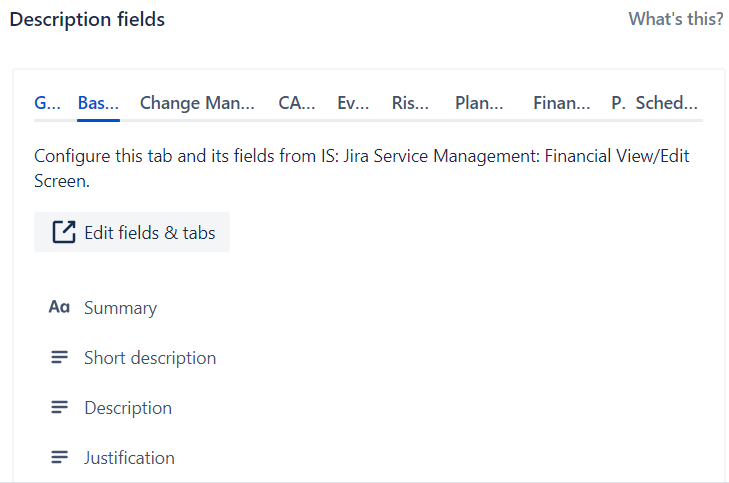Click the paragraph icon next to Justification
Image resolution: width=729 pixels, height=483 pixels.
[60, 457]
